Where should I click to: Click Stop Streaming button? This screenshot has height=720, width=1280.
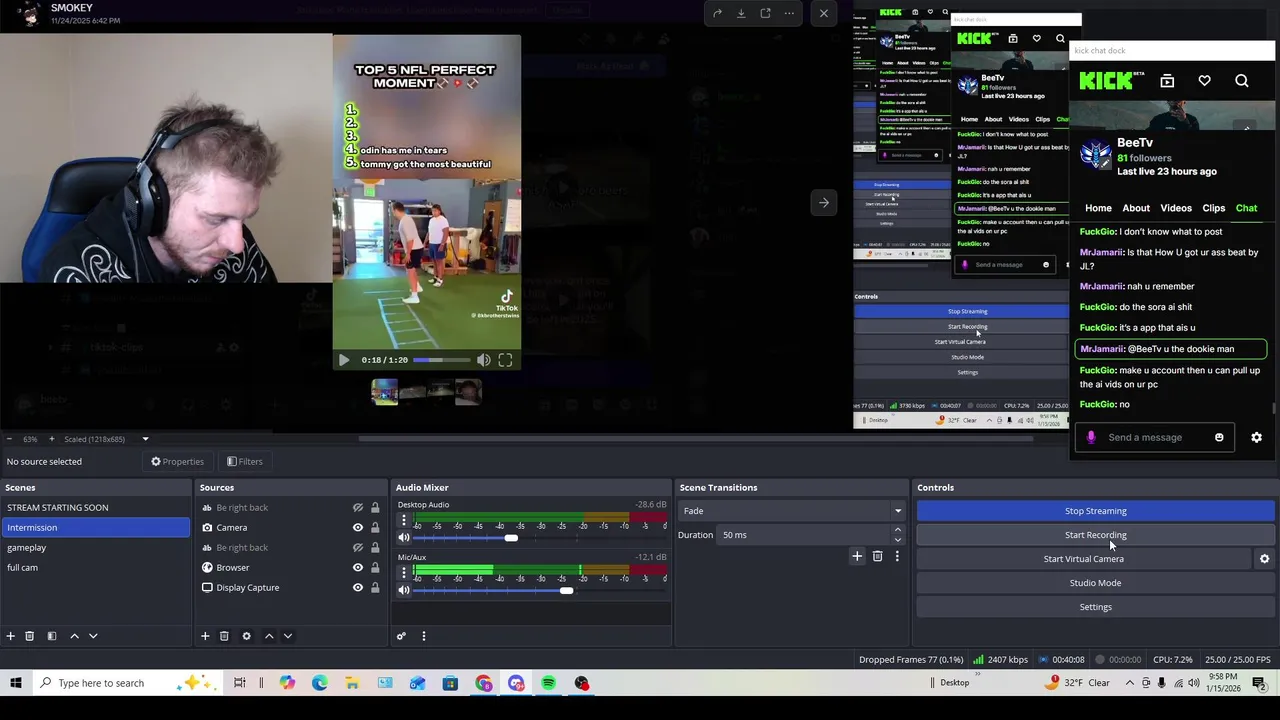pyautogui.click(x=1095, y=511)
